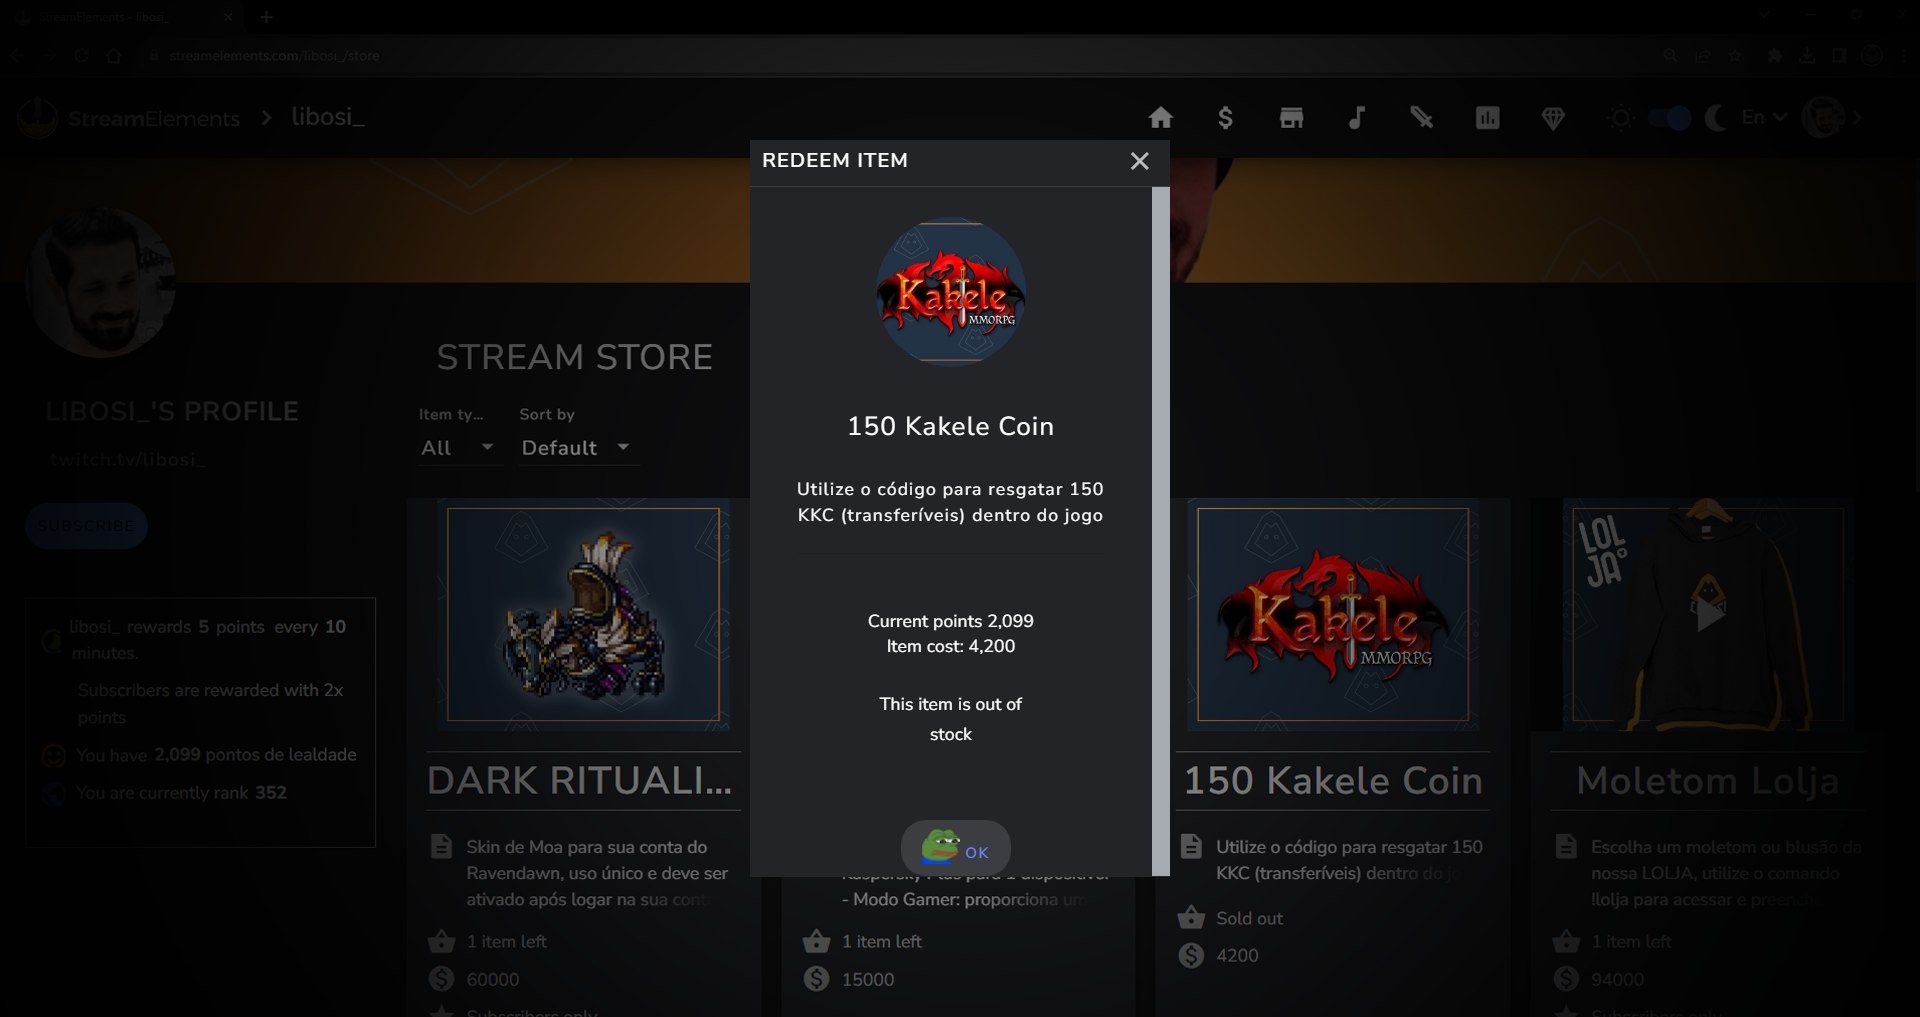Screen dimensions: 1920x1017
Task: Open the 150 Kakele Coin card title
Action: pos(1333,781)
